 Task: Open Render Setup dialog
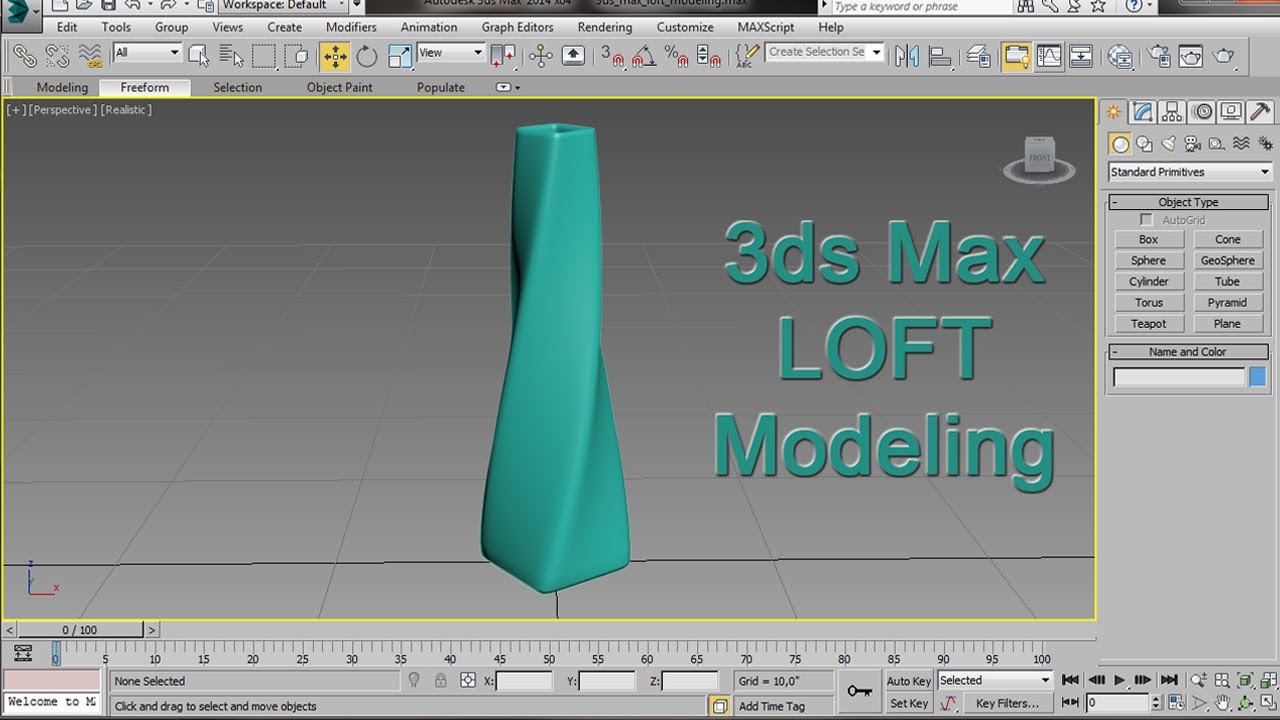coord(1159,56)
